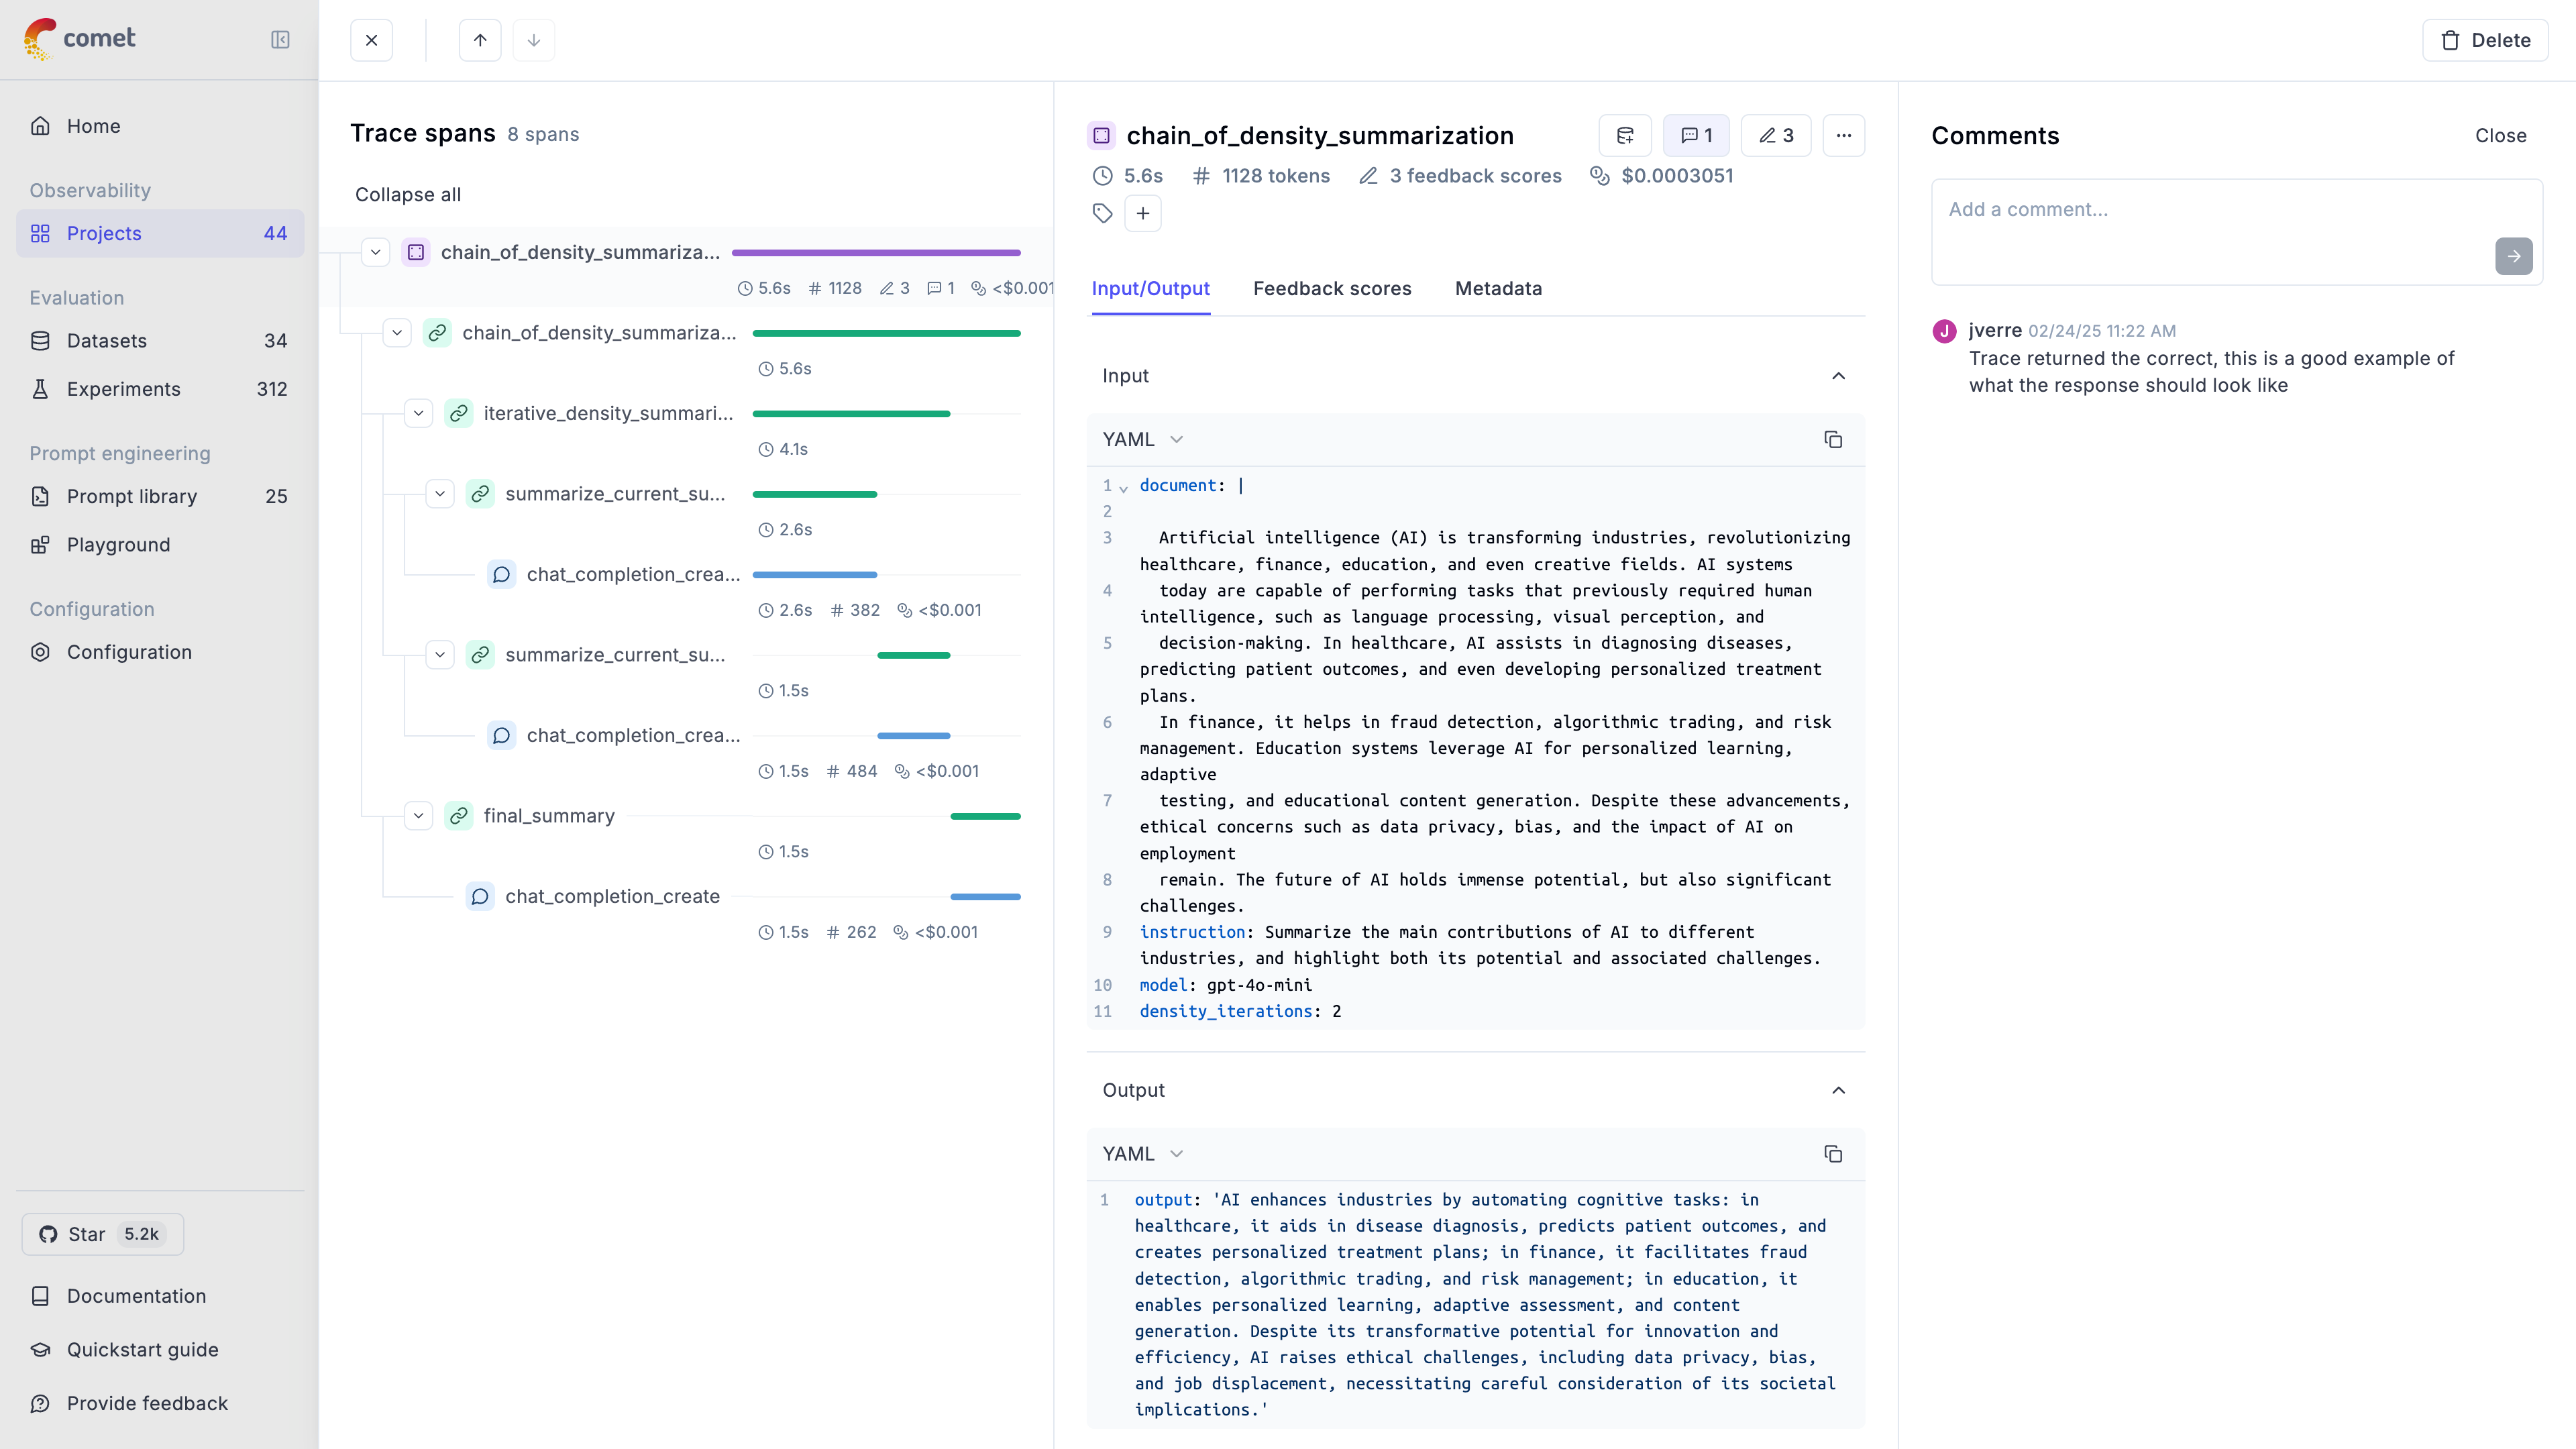Go to the previous trace with up arrow
This screenshot has height=1449, width=2576.
(480, 40)
